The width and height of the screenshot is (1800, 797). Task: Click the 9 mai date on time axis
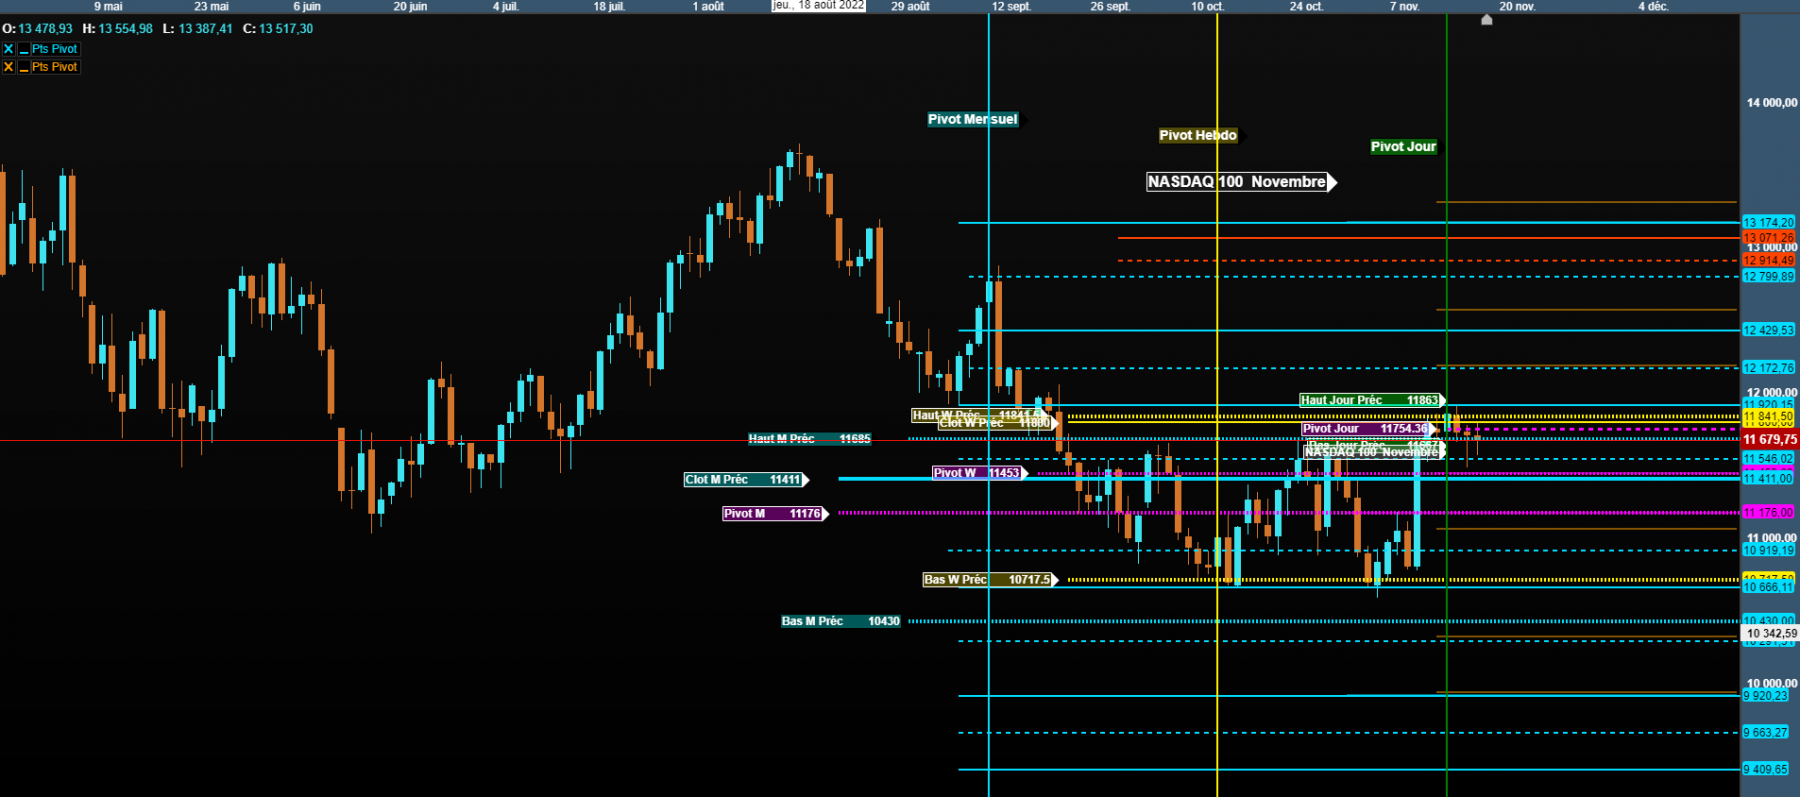[x=108, y=6]
